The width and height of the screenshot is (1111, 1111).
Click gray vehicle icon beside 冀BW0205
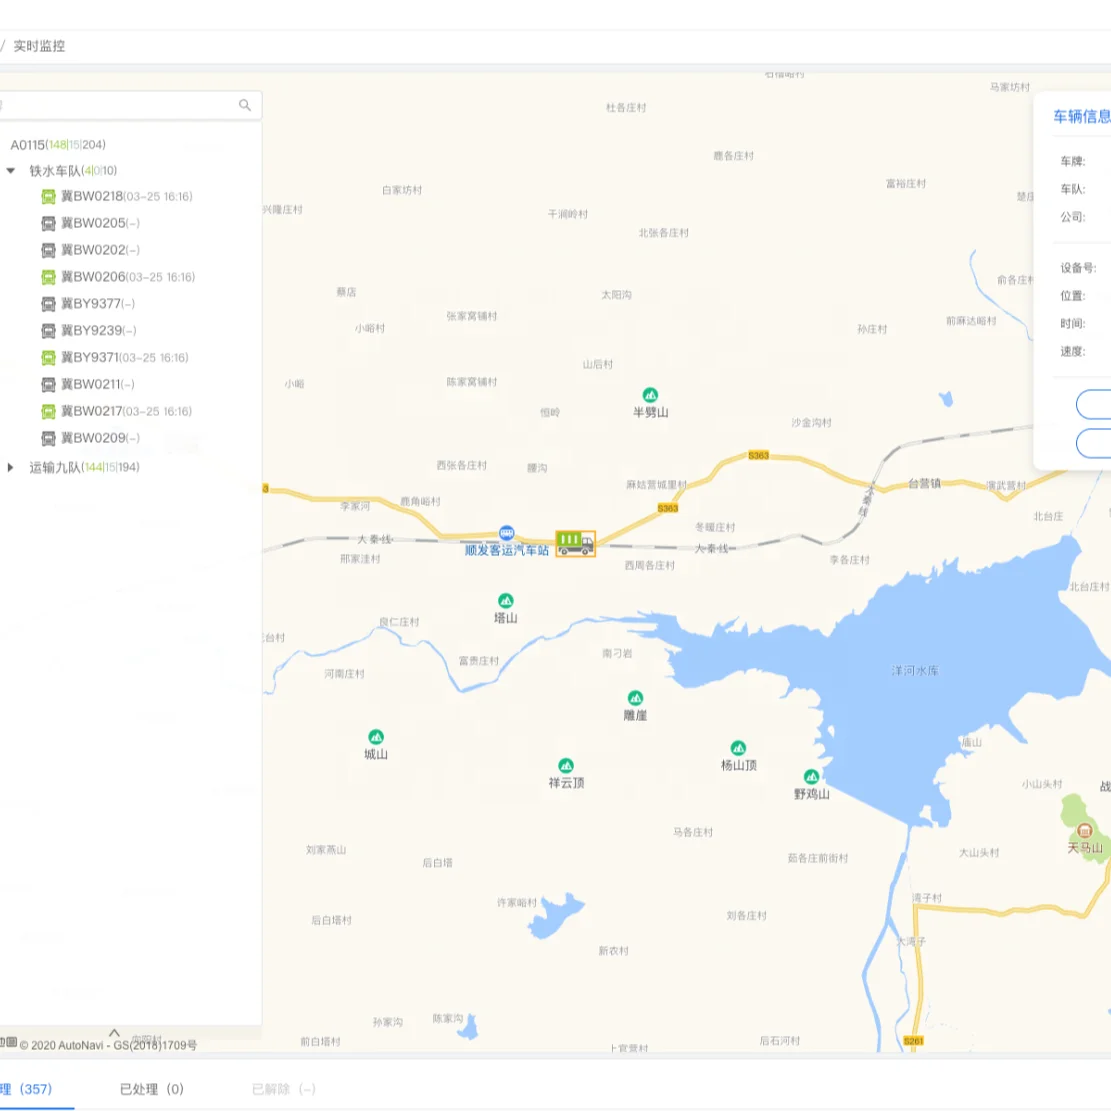point(48,224)
